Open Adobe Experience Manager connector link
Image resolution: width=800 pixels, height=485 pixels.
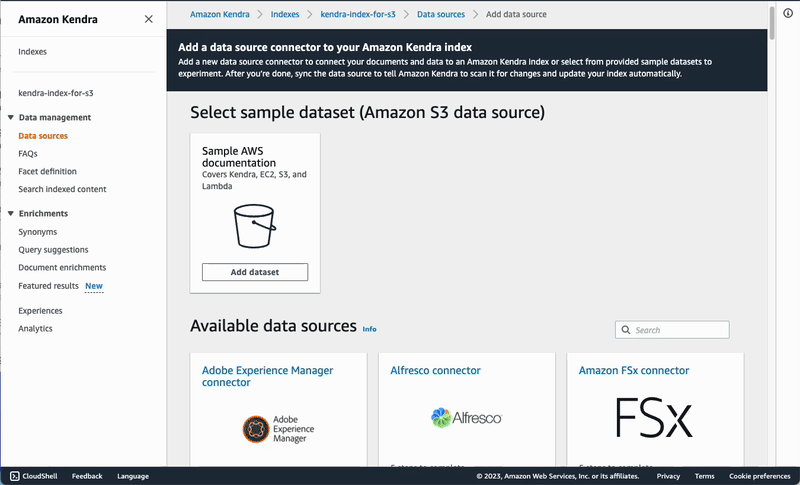pyautogui.click(x=267, y=376)
